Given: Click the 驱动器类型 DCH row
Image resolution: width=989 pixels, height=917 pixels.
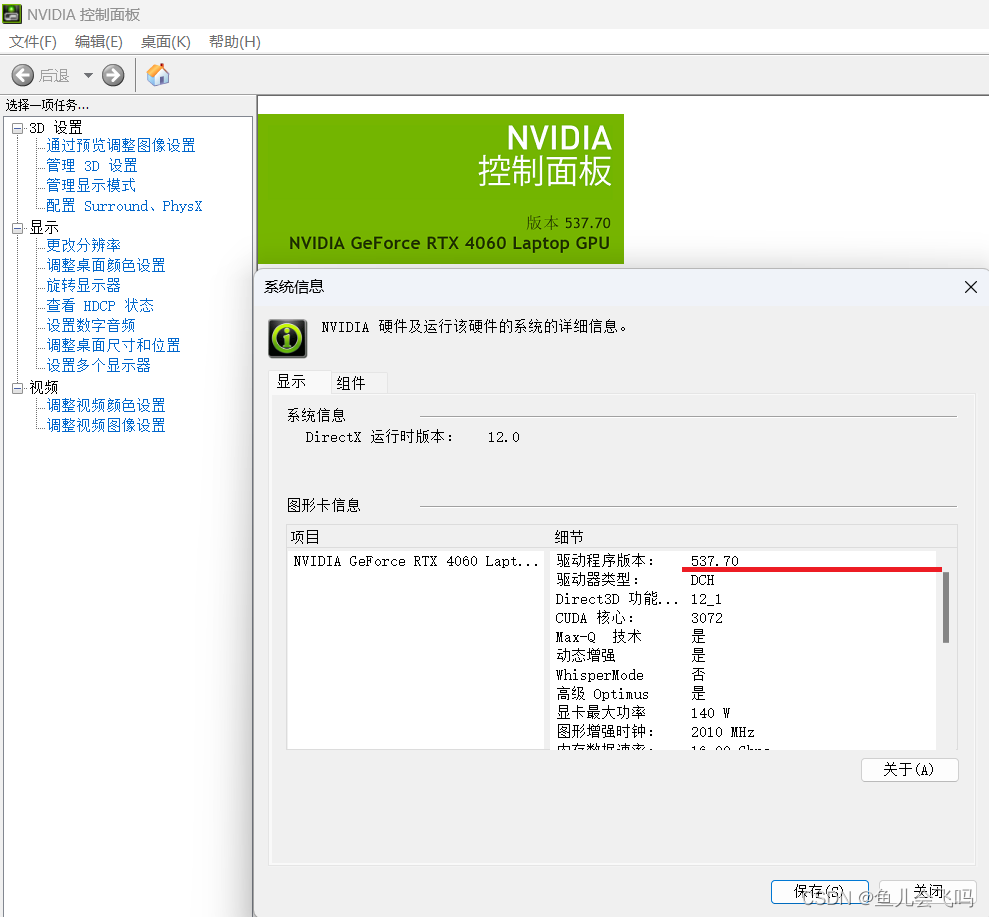Looking at the screenshot, I should pos(746,580).
